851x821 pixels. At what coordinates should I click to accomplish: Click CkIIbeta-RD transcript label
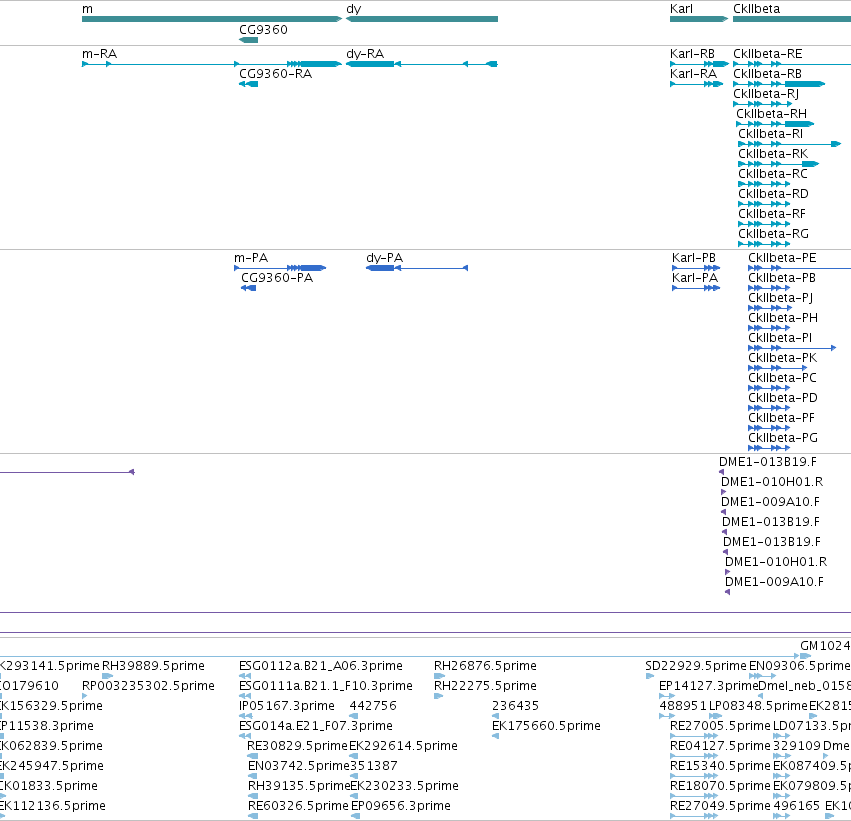tap(773, 194)
